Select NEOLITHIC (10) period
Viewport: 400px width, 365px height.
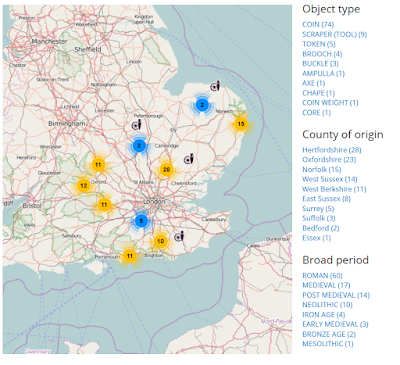click(x=327, y=305)
